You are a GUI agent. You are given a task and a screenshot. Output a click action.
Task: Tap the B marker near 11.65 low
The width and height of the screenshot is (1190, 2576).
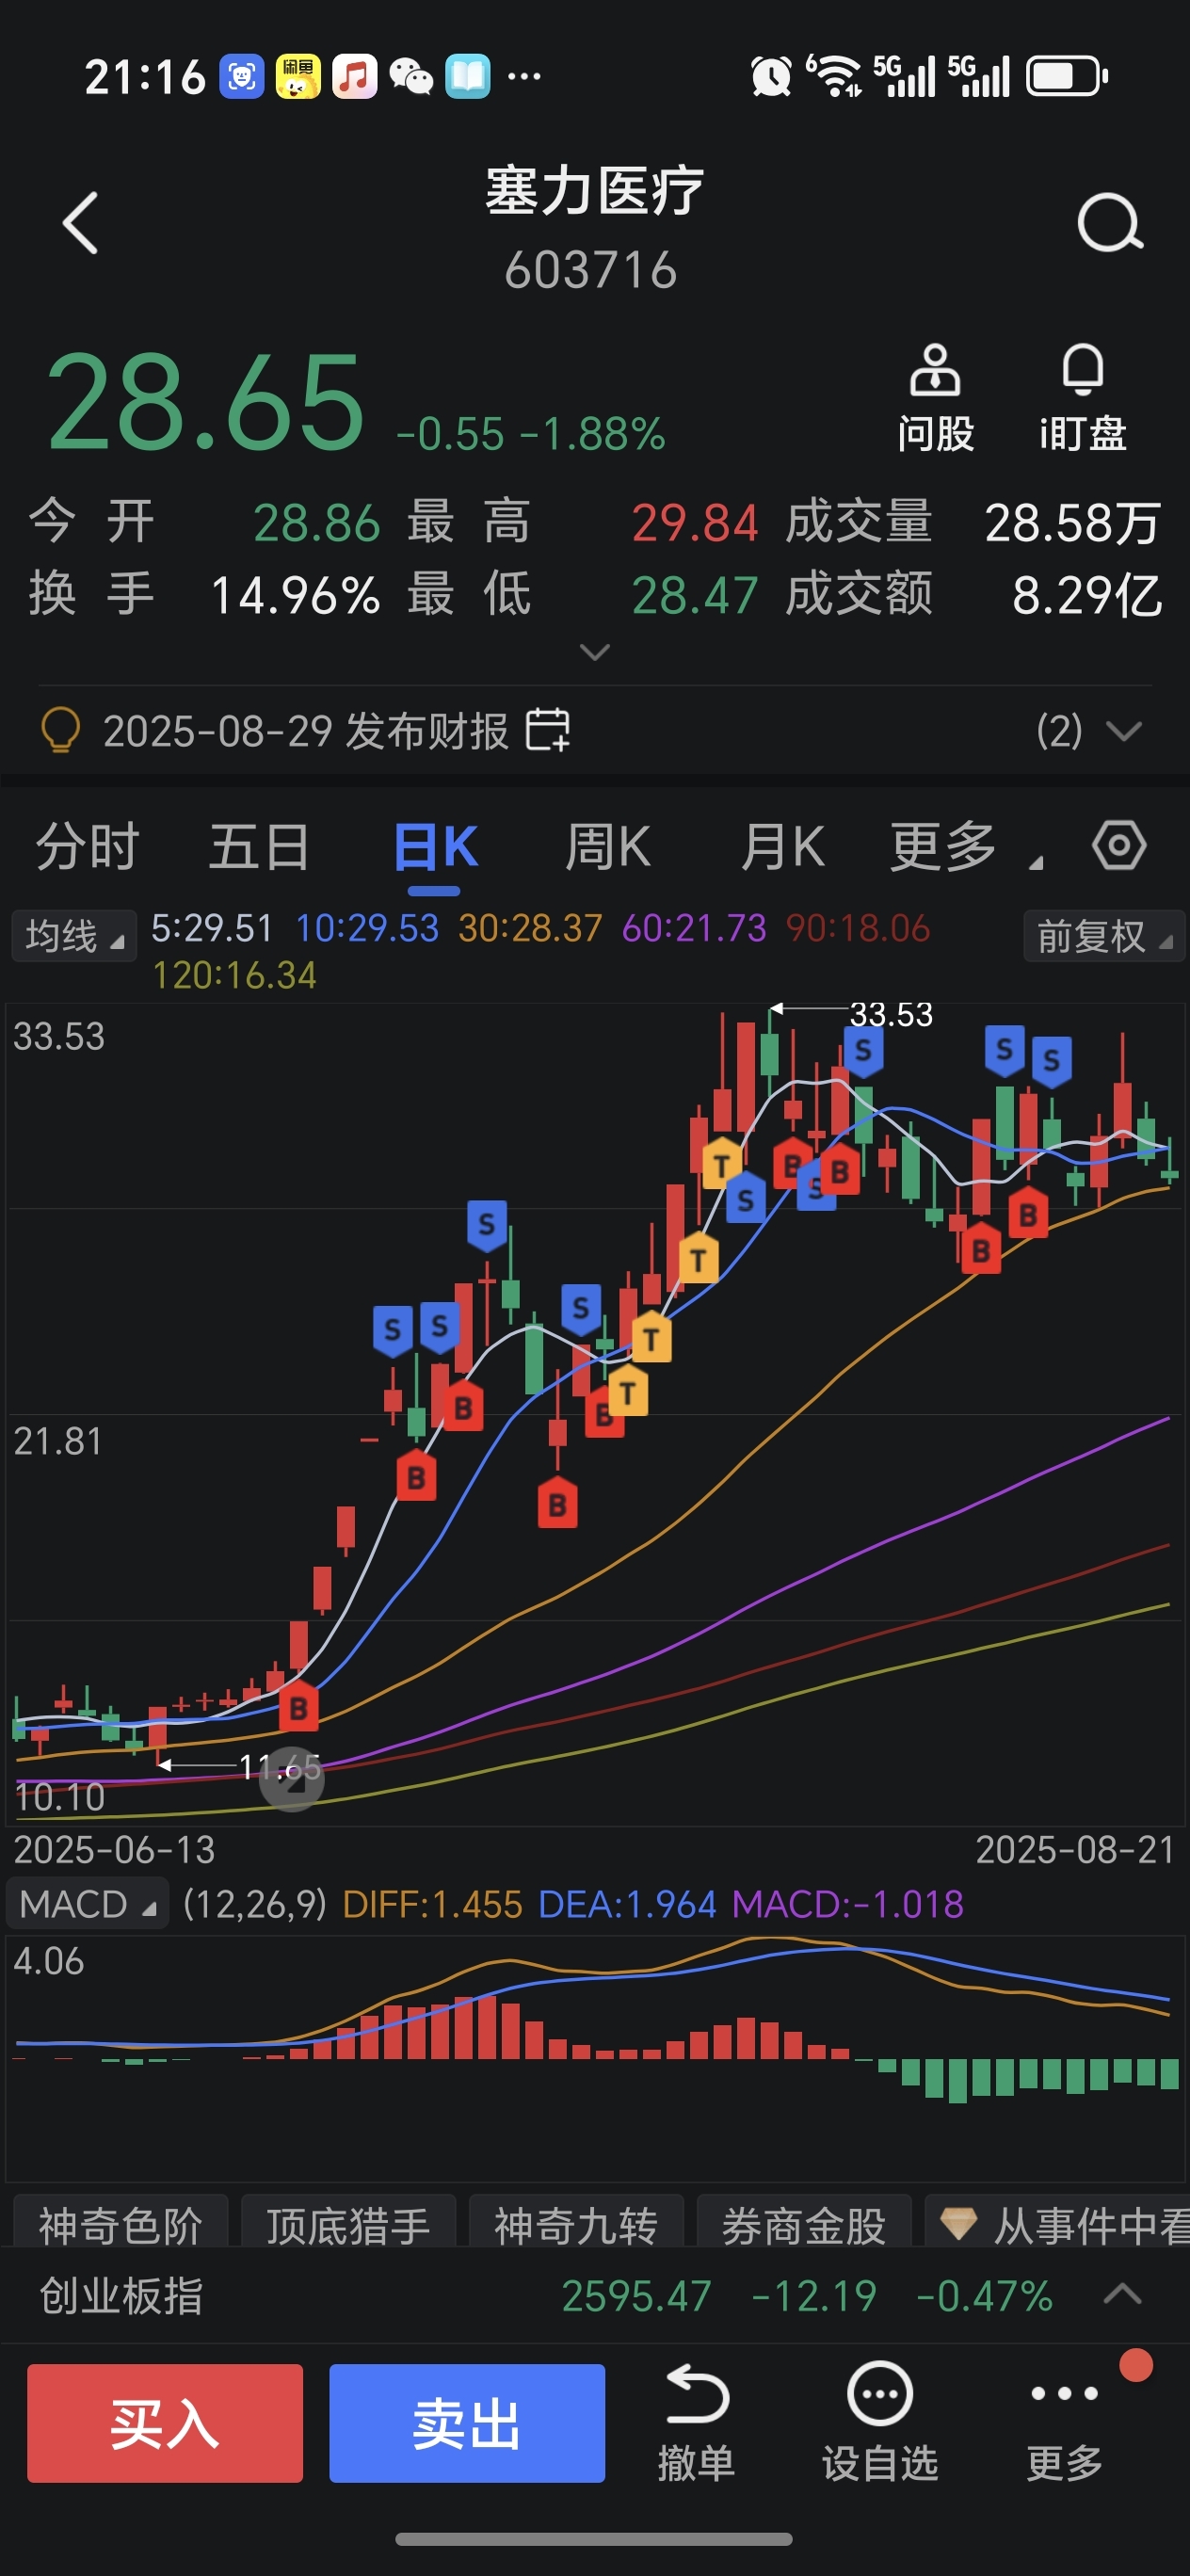[298, 1708]
